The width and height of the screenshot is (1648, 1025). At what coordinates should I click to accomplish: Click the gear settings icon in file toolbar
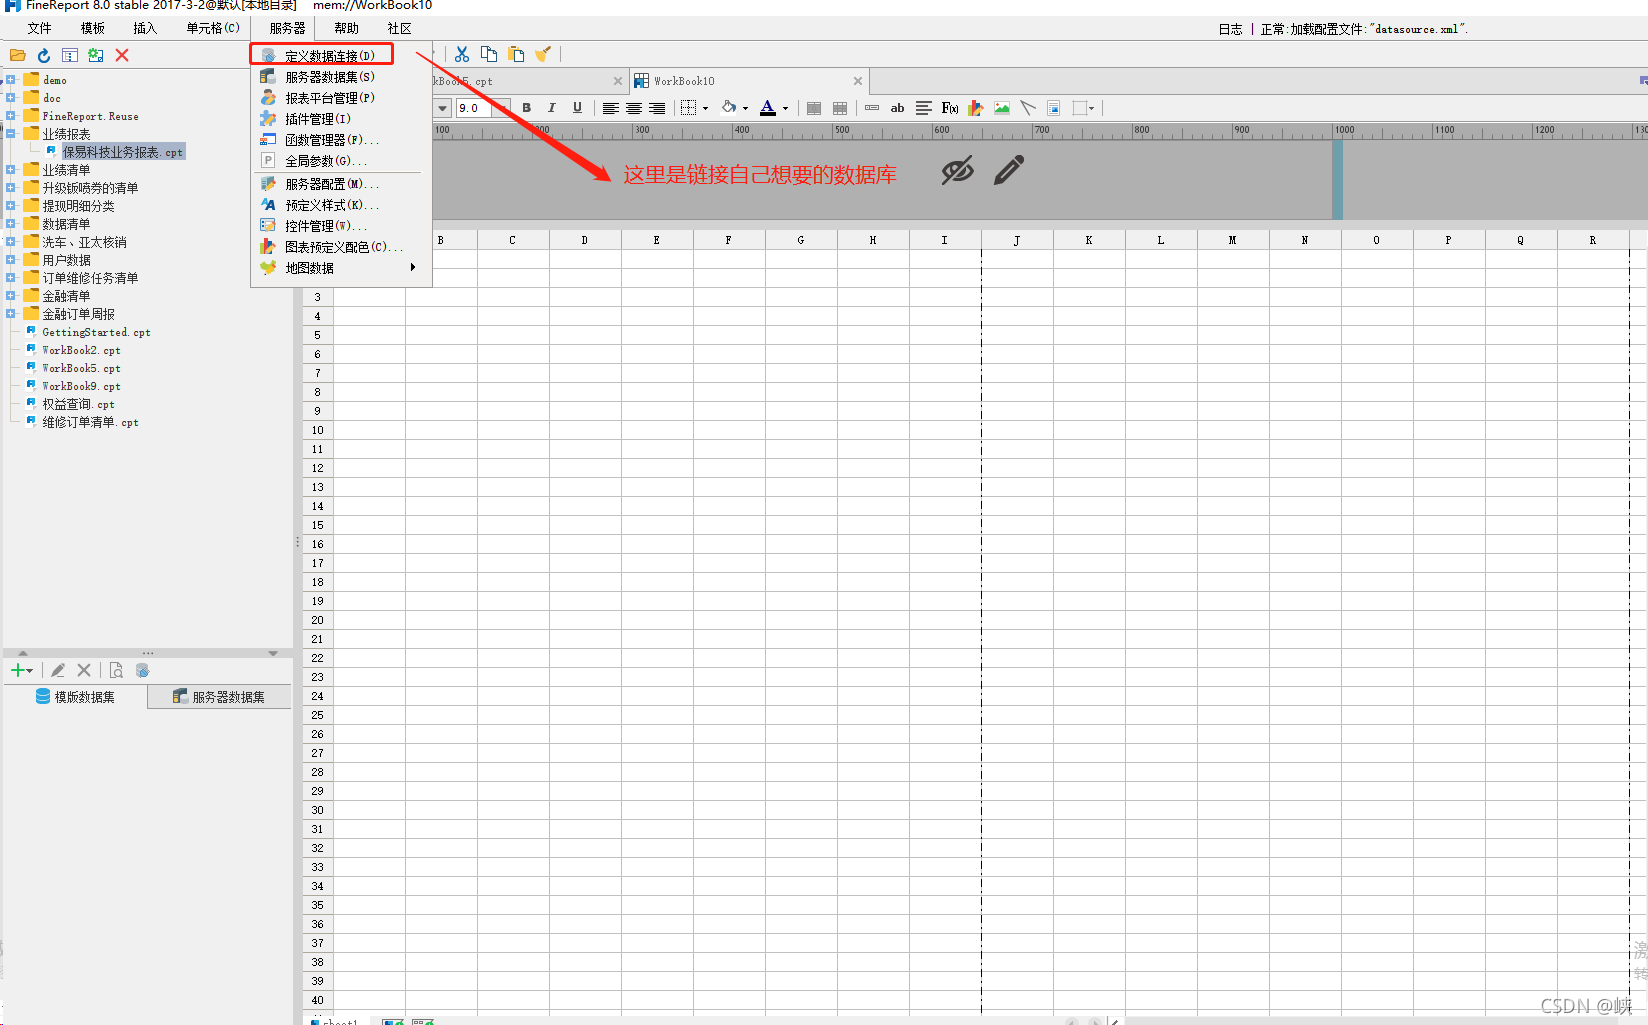(x=96, y=56)
